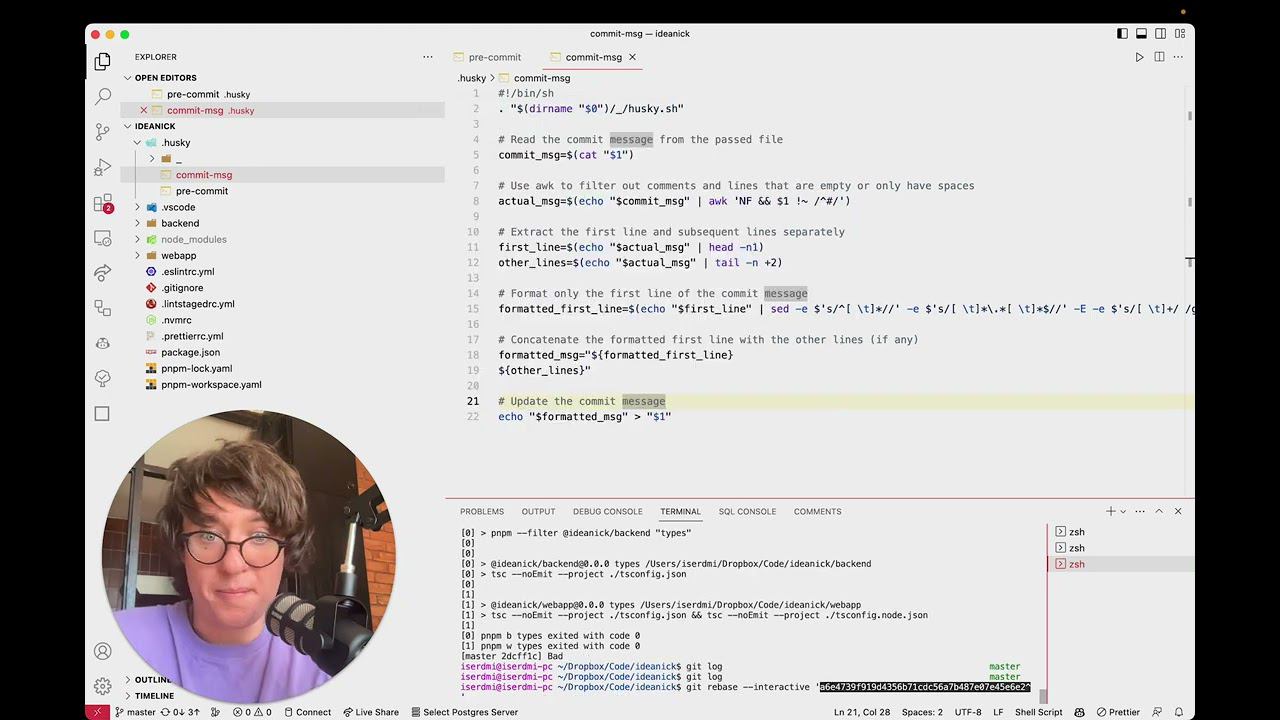
Task: Toggle Panel layout icon in title bar
Action: (1141, 34)
